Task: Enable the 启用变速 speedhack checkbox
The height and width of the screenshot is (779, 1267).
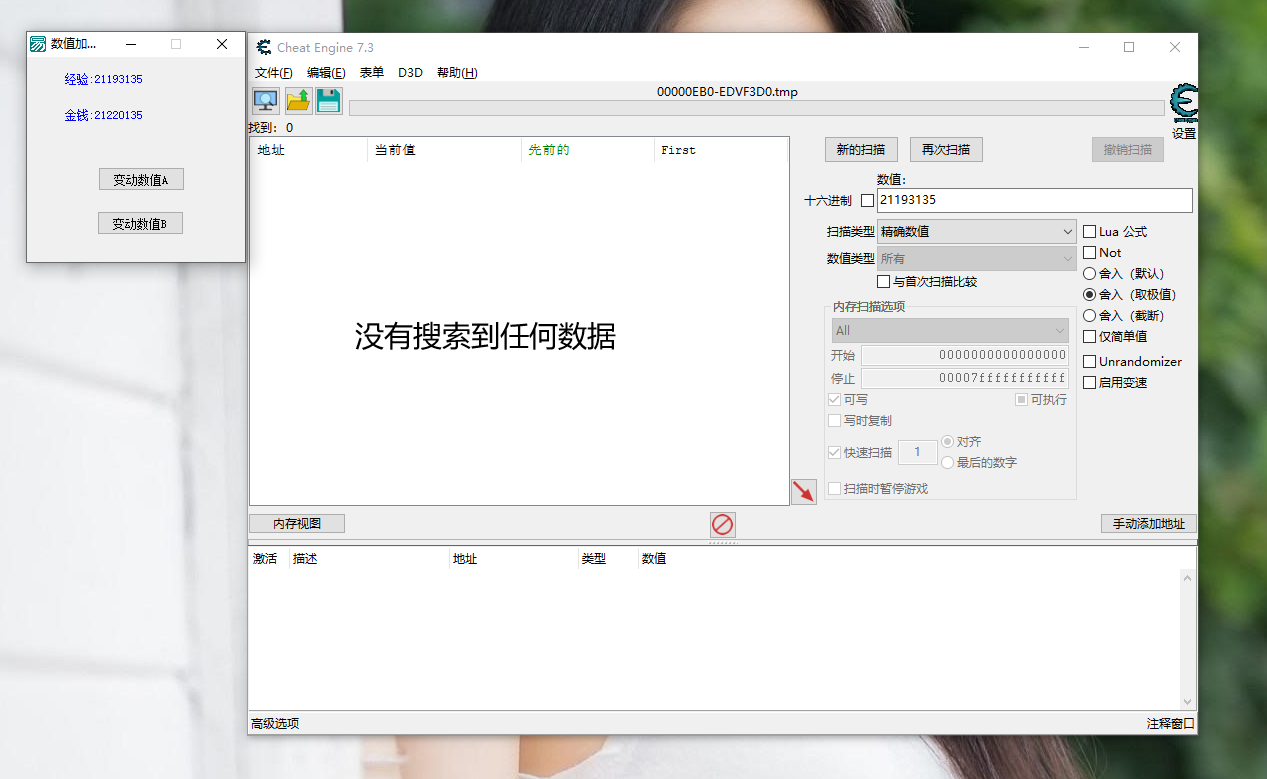Action: [x=1090, y=382]
